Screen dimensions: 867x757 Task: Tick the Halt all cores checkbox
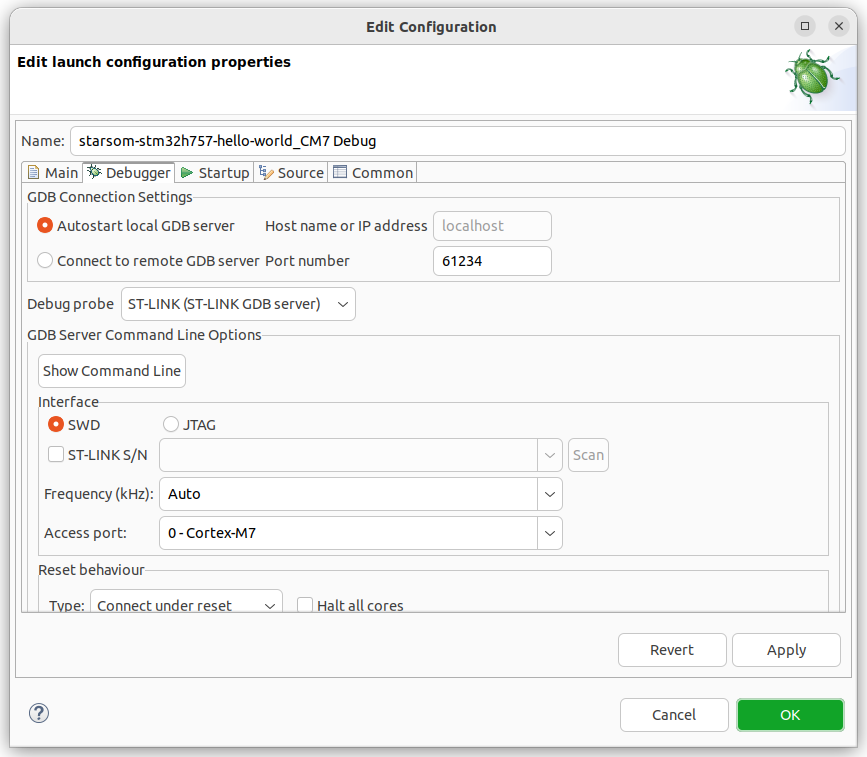tap(306, 605)
